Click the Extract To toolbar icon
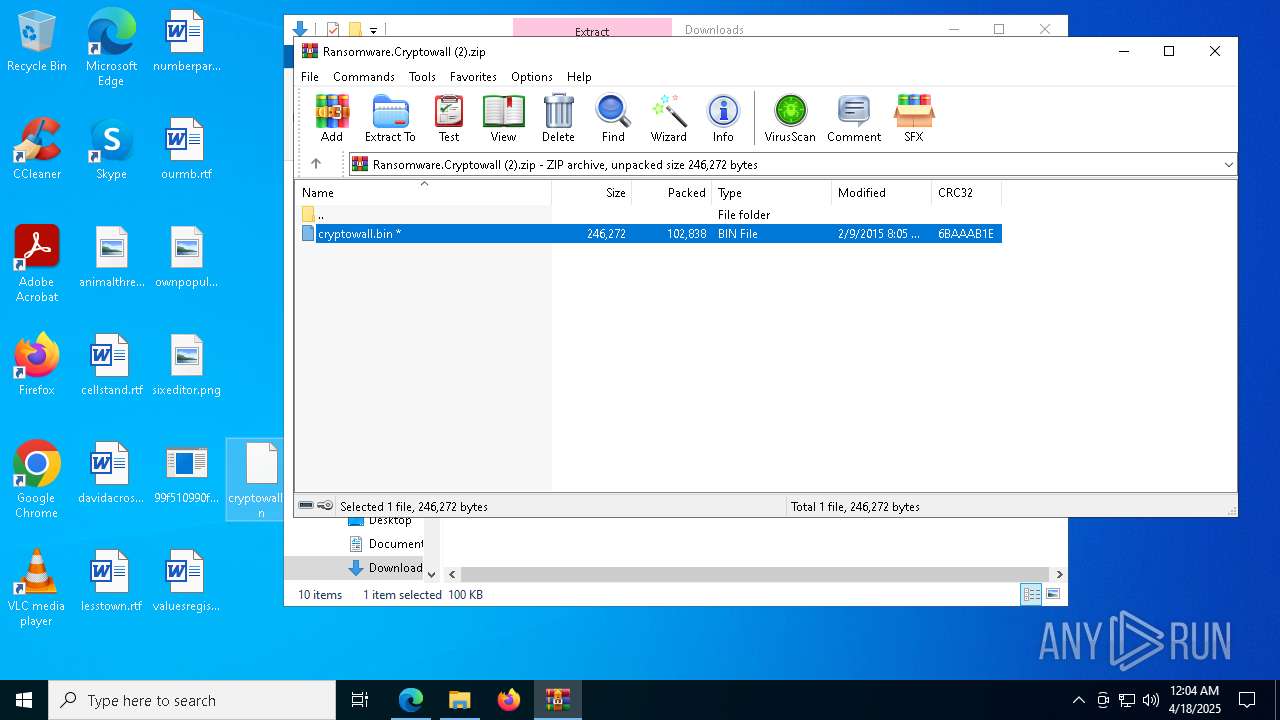Screen dimensions: 1280x720 (390, 118)
